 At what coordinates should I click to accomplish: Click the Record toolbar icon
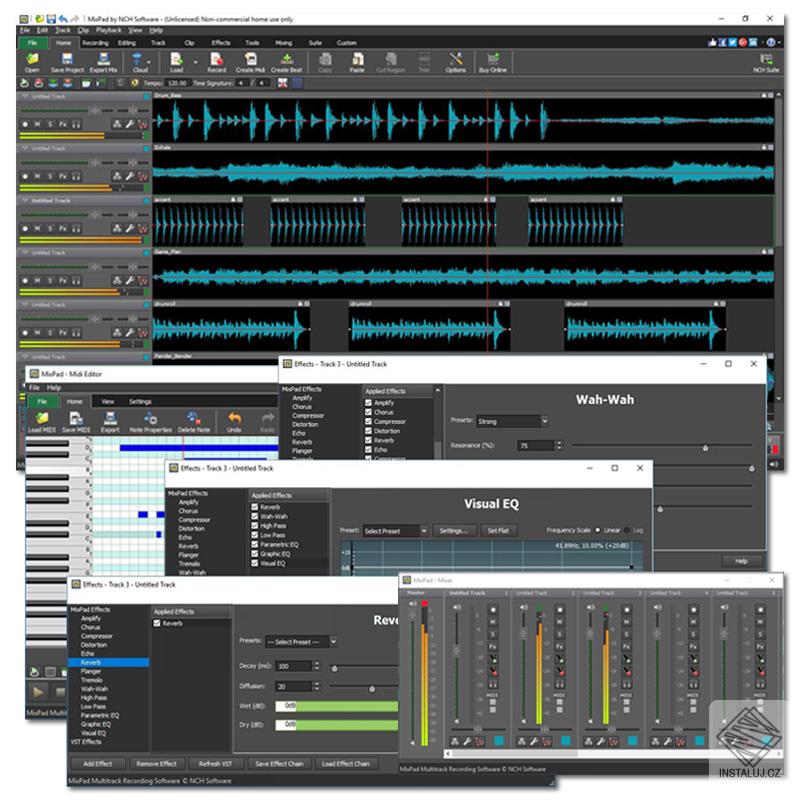(216, 60)
